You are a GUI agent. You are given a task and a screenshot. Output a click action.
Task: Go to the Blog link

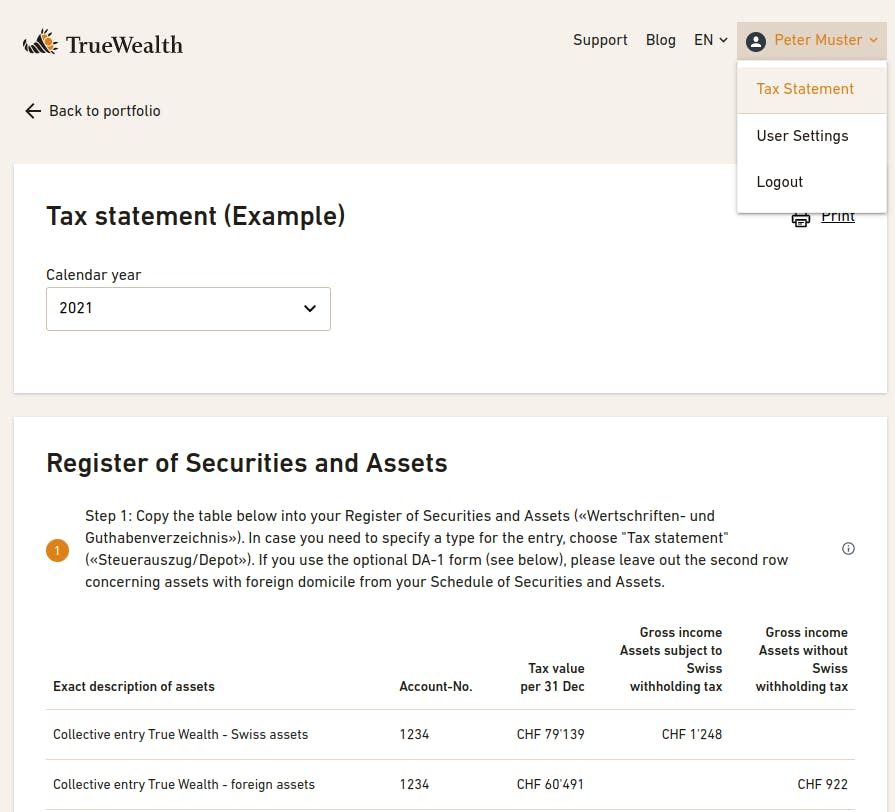pyautogui.click(x=660, y=40)
